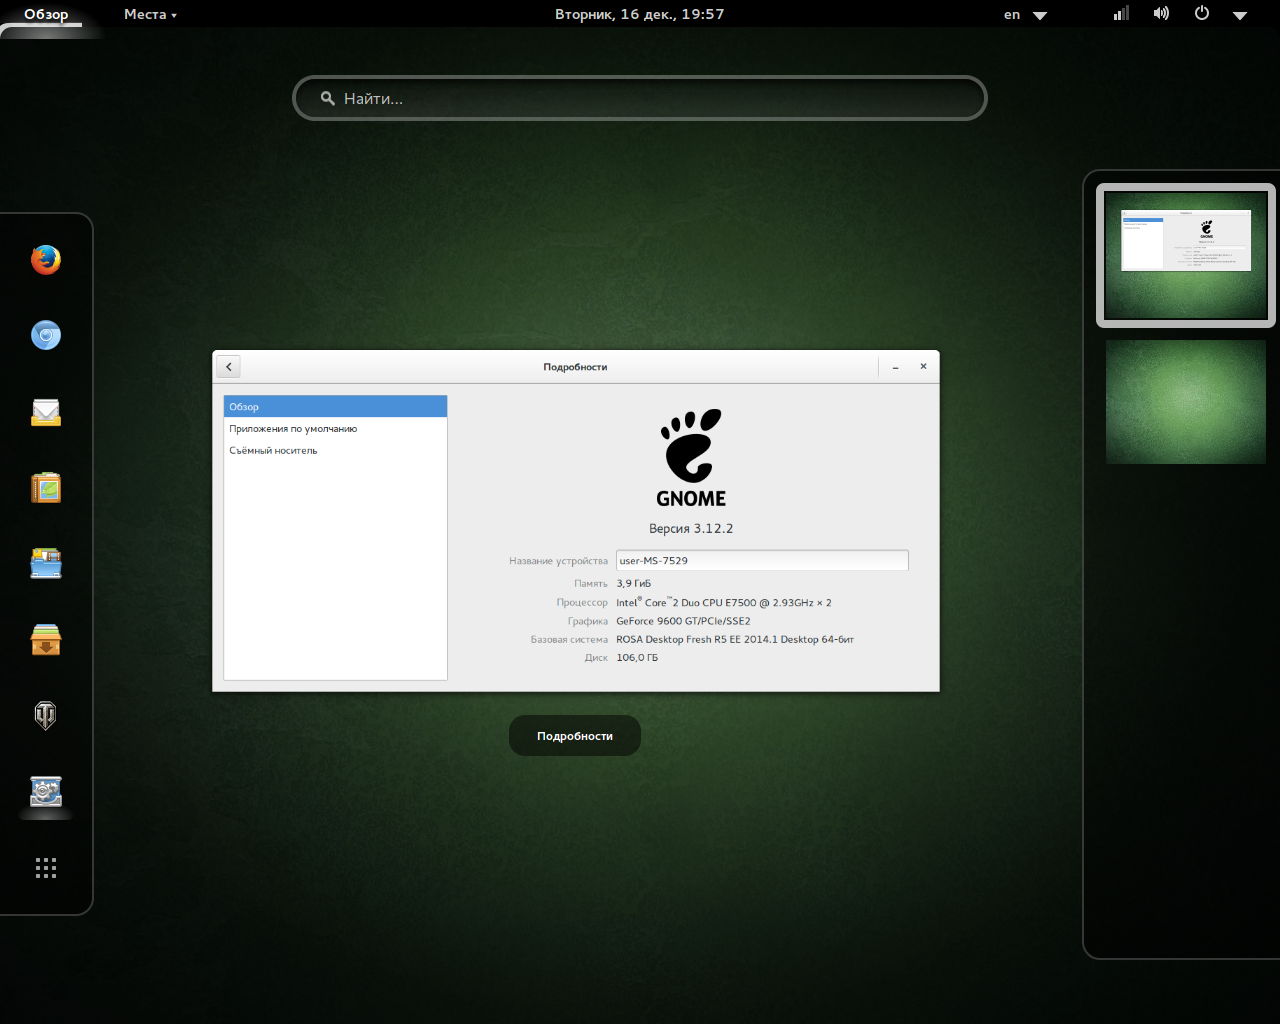The image size is (1280, 1024).
Task: Click the Обзор activities button
Action: (46, 15)
